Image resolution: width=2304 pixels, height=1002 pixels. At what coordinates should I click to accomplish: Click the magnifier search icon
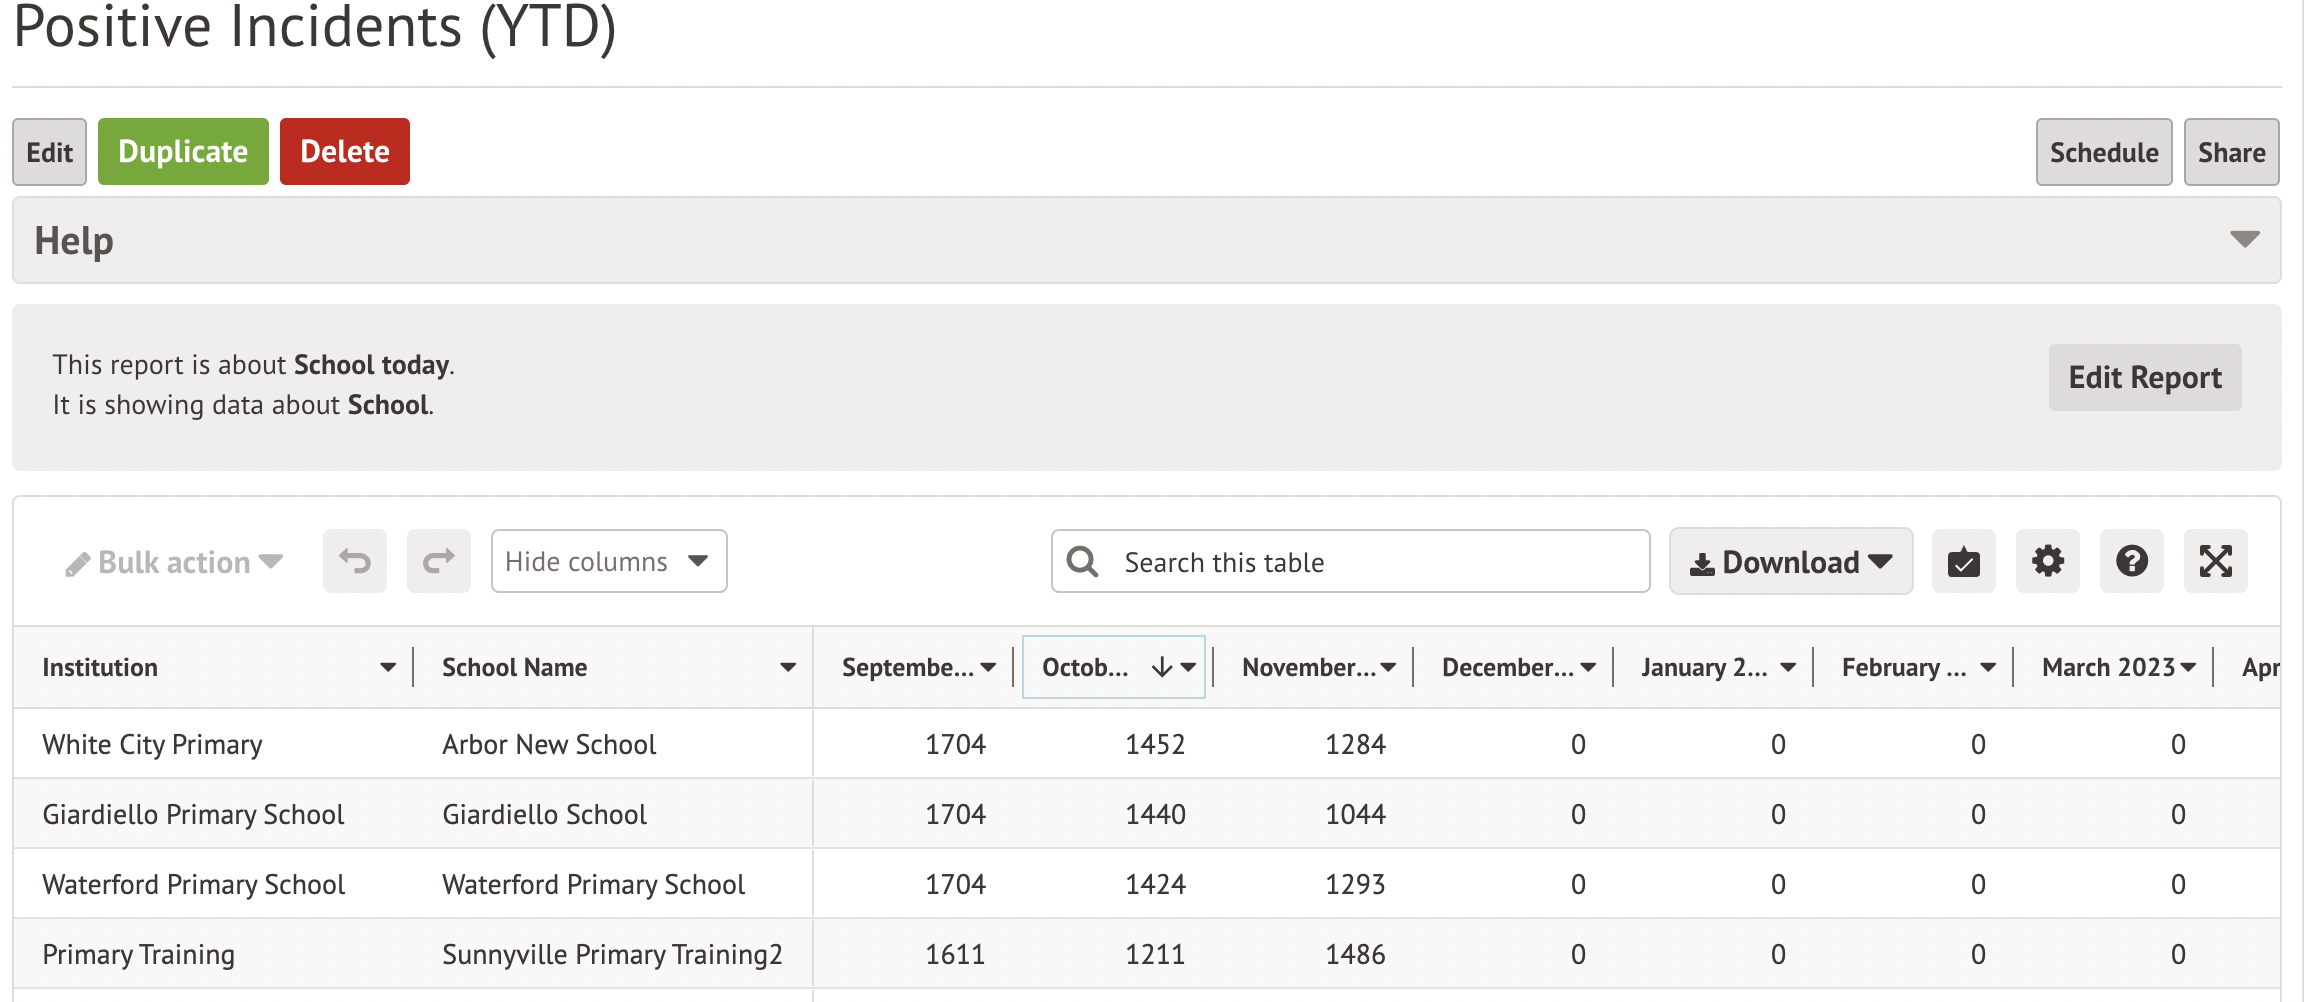pyautogui.click(x=1082, y=562)
